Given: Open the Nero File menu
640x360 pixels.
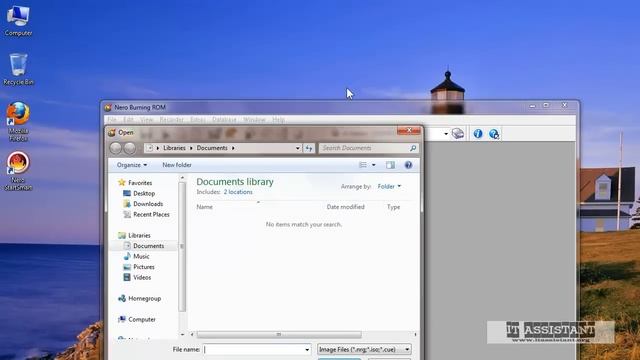Looking at the screenshot, I should tap(112, 120).
